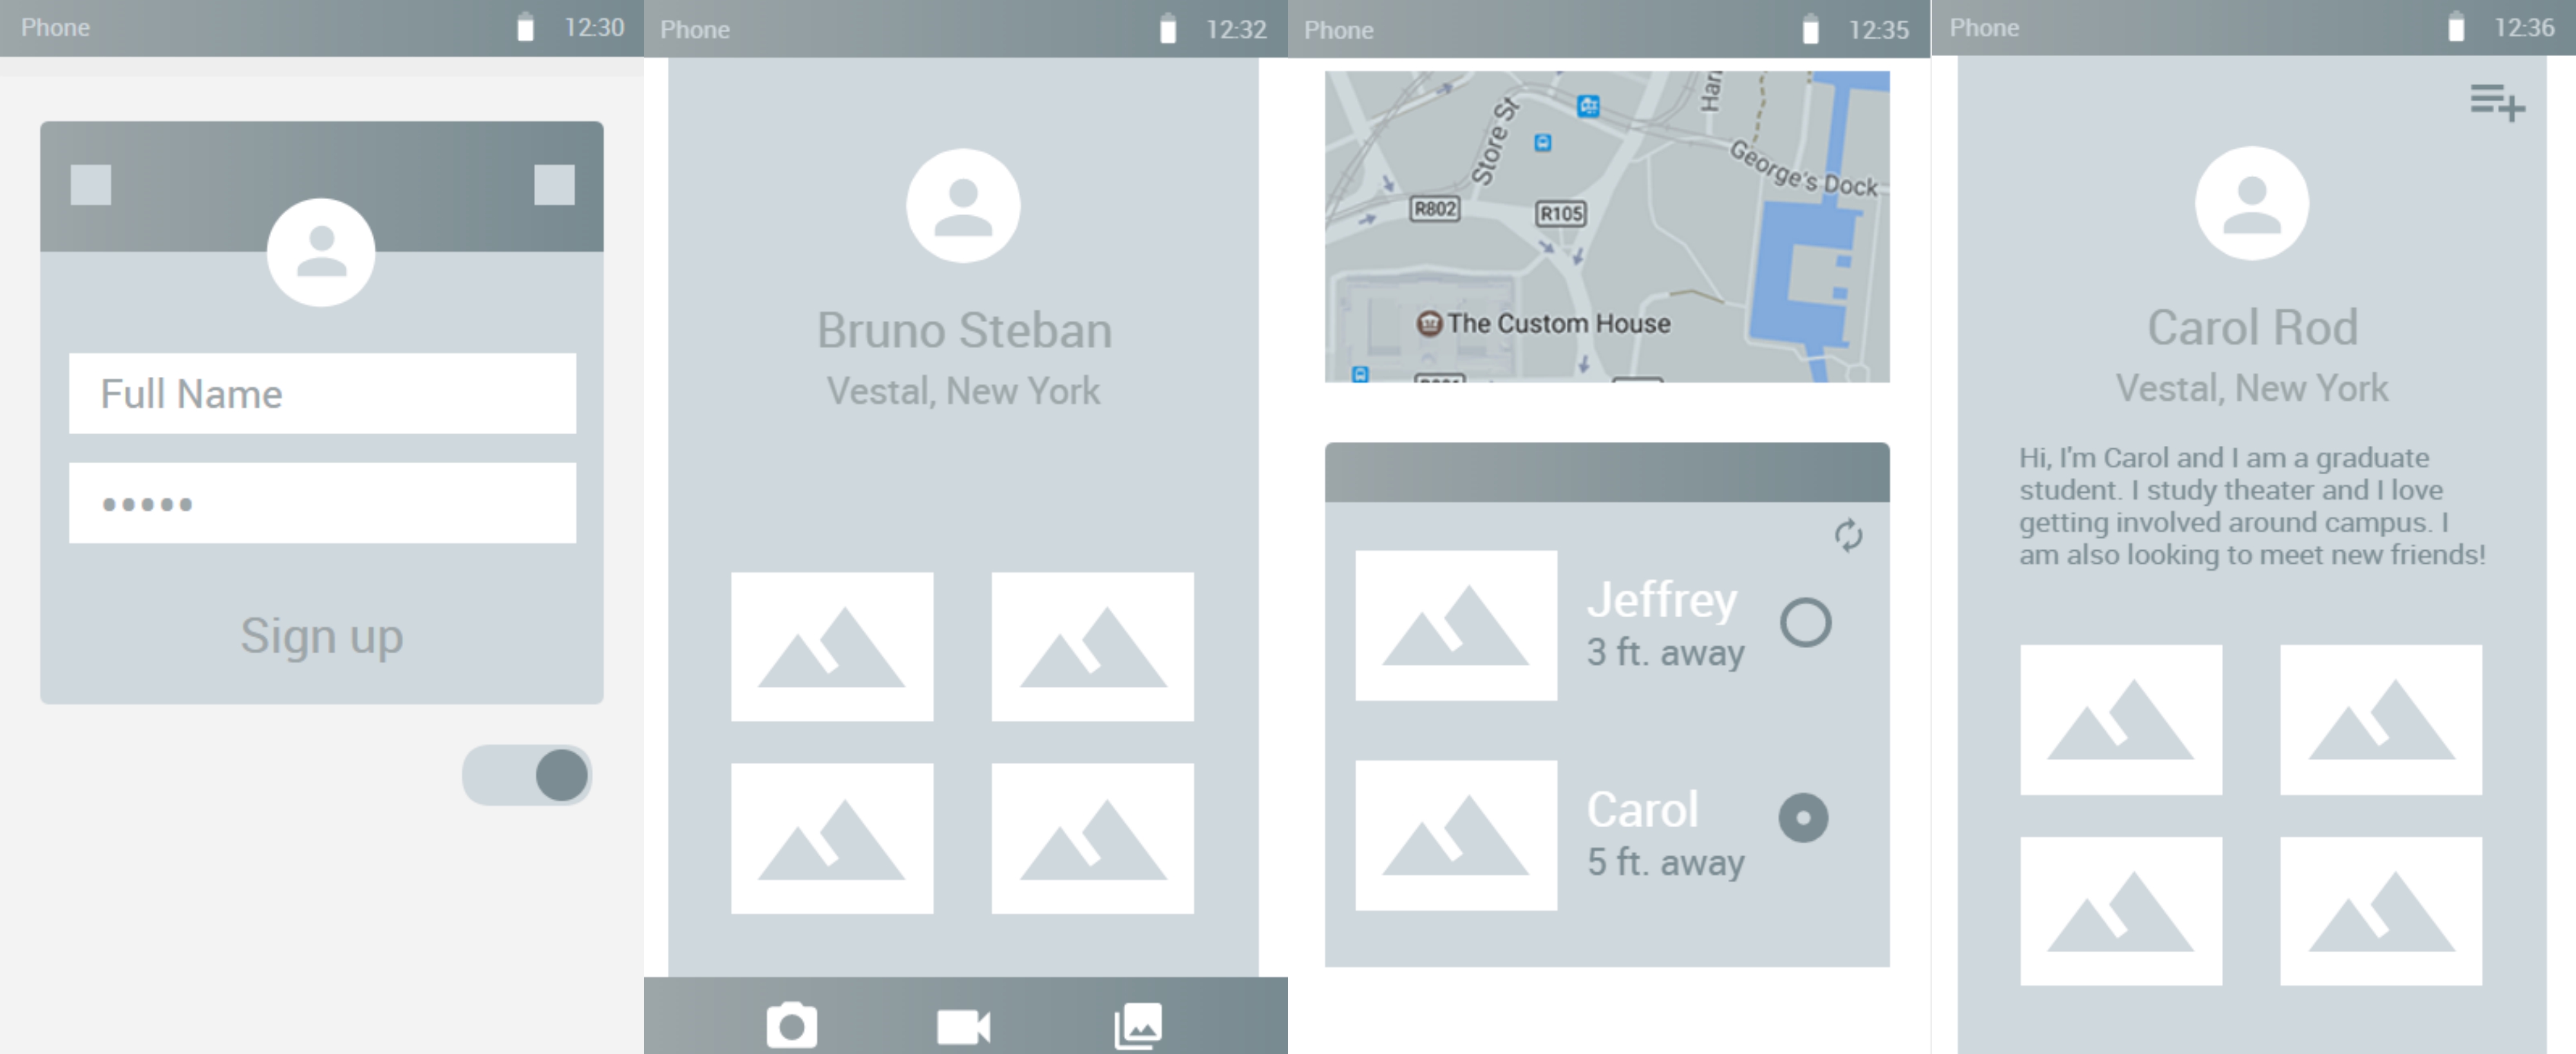
Task: Tap the camera icon in bottom bar
Action: point(791,1025)
